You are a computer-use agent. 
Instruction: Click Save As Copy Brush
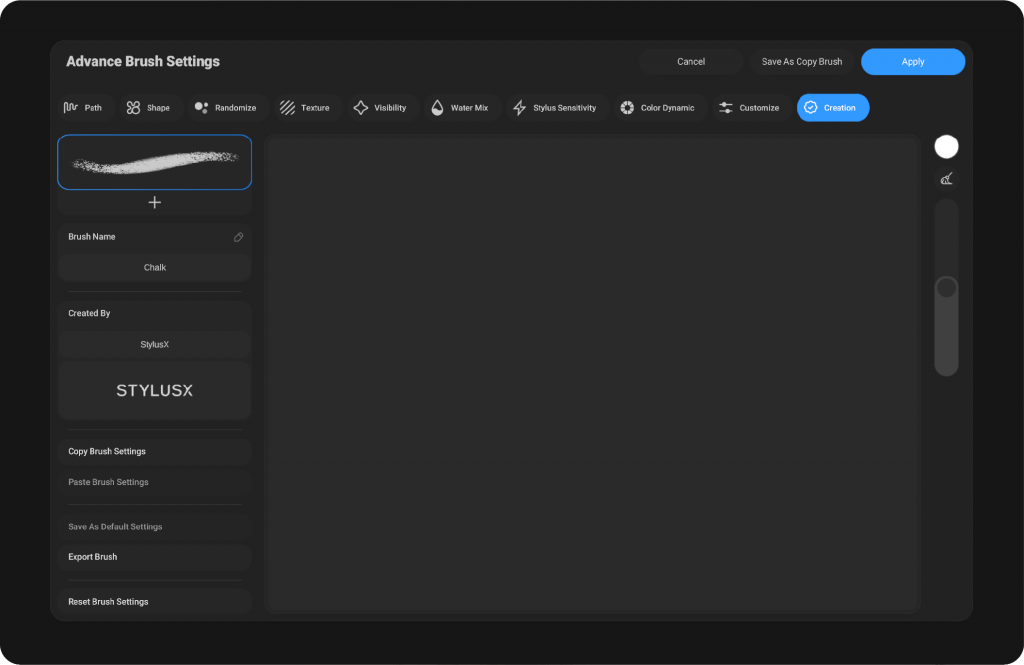[801, 62]
